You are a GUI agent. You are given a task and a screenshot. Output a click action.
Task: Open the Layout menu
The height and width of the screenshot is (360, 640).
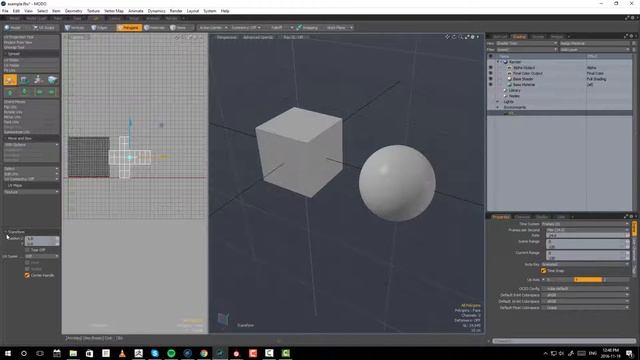(x=193, y=11)
